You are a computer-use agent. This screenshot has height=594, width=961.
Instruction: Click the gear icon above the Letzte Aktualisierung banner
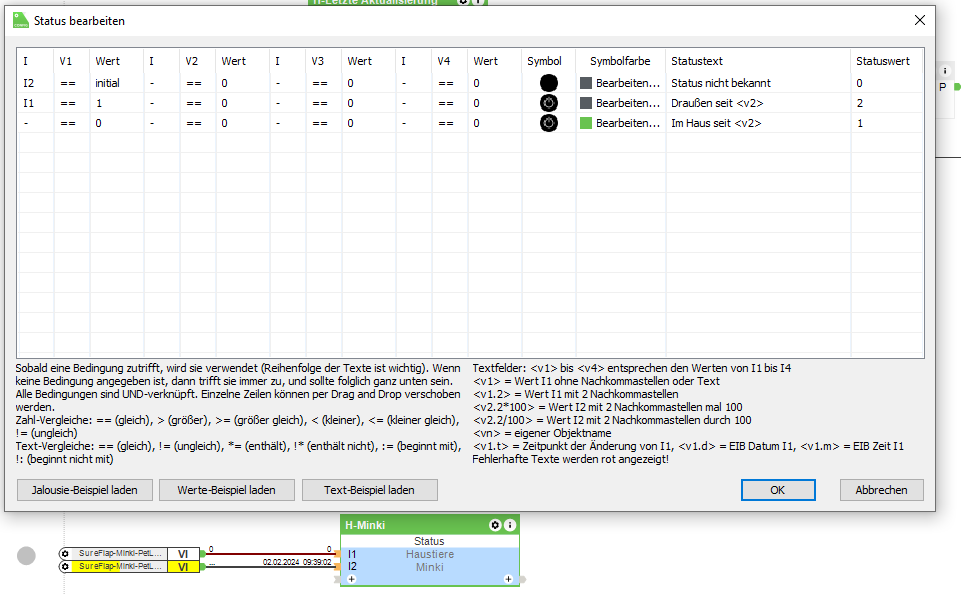[x=461, y=3]
